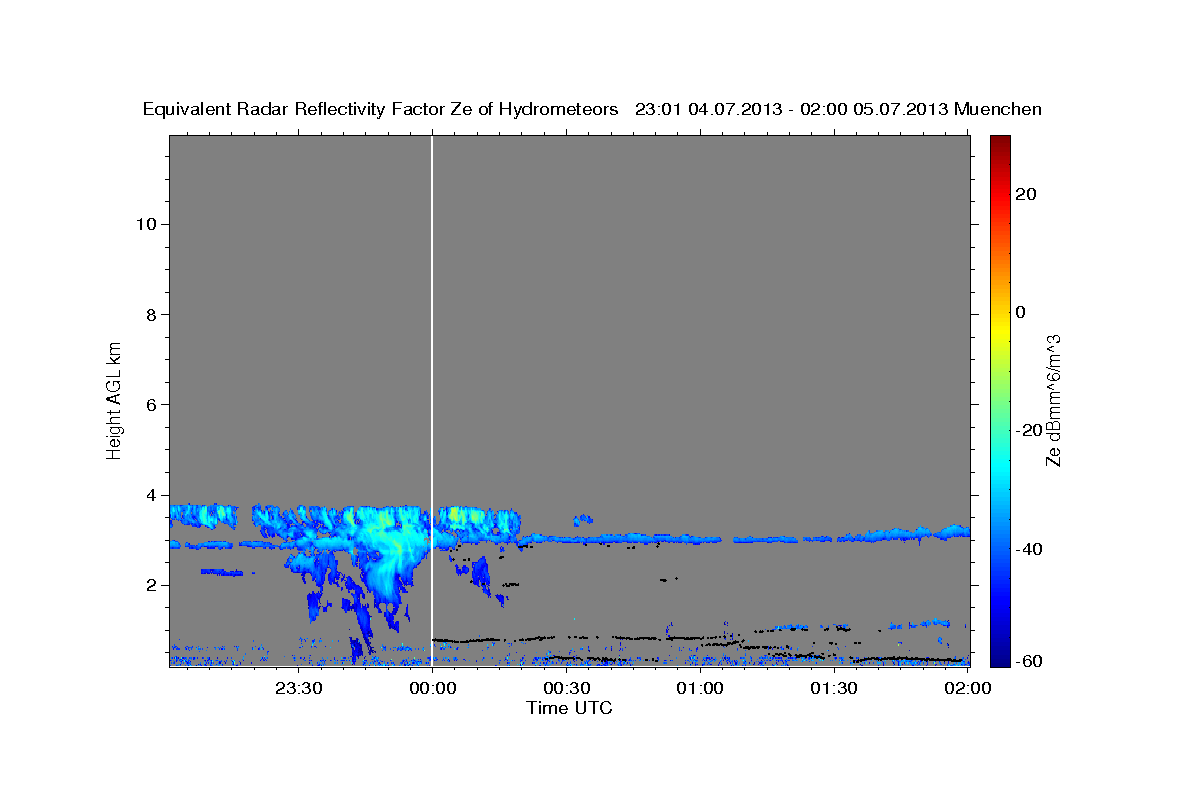Click the height tick label 4
Screen dimensions: 1200x800
[150, 495]
